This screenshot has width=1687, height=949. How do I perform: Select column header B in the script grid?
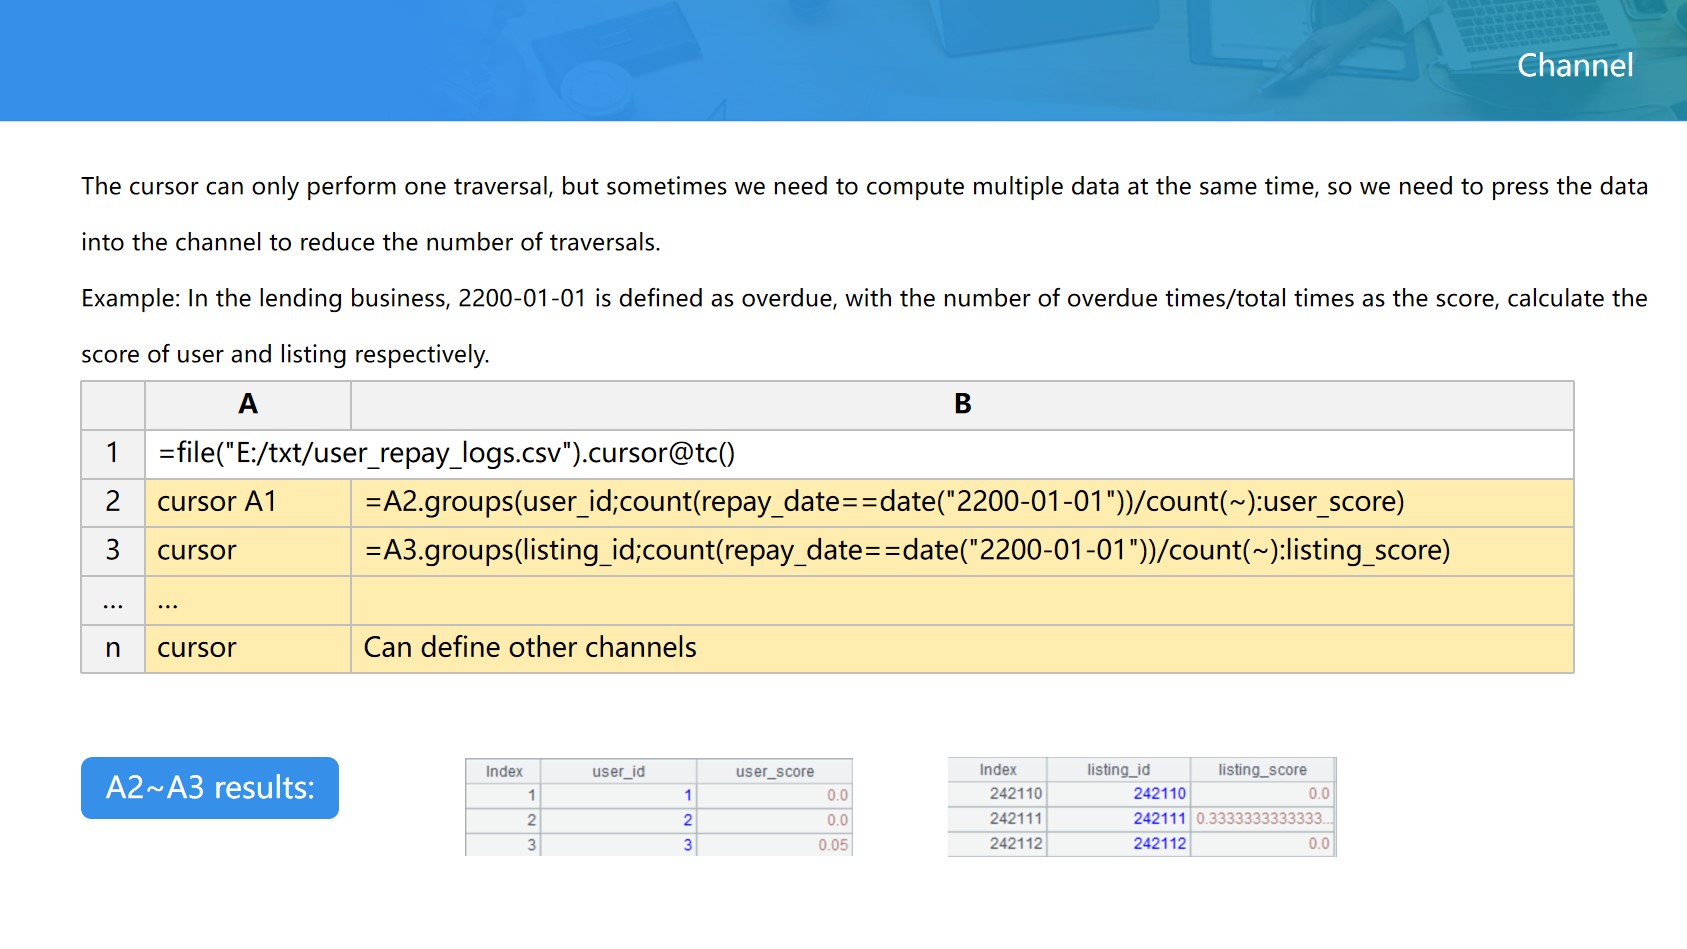click(962, 404)
